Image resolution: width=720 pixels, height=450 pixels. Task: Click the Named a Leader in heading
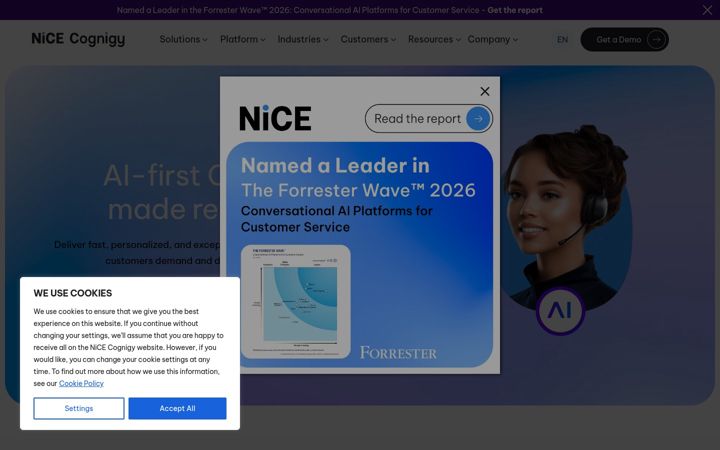[x=335, y=166]
